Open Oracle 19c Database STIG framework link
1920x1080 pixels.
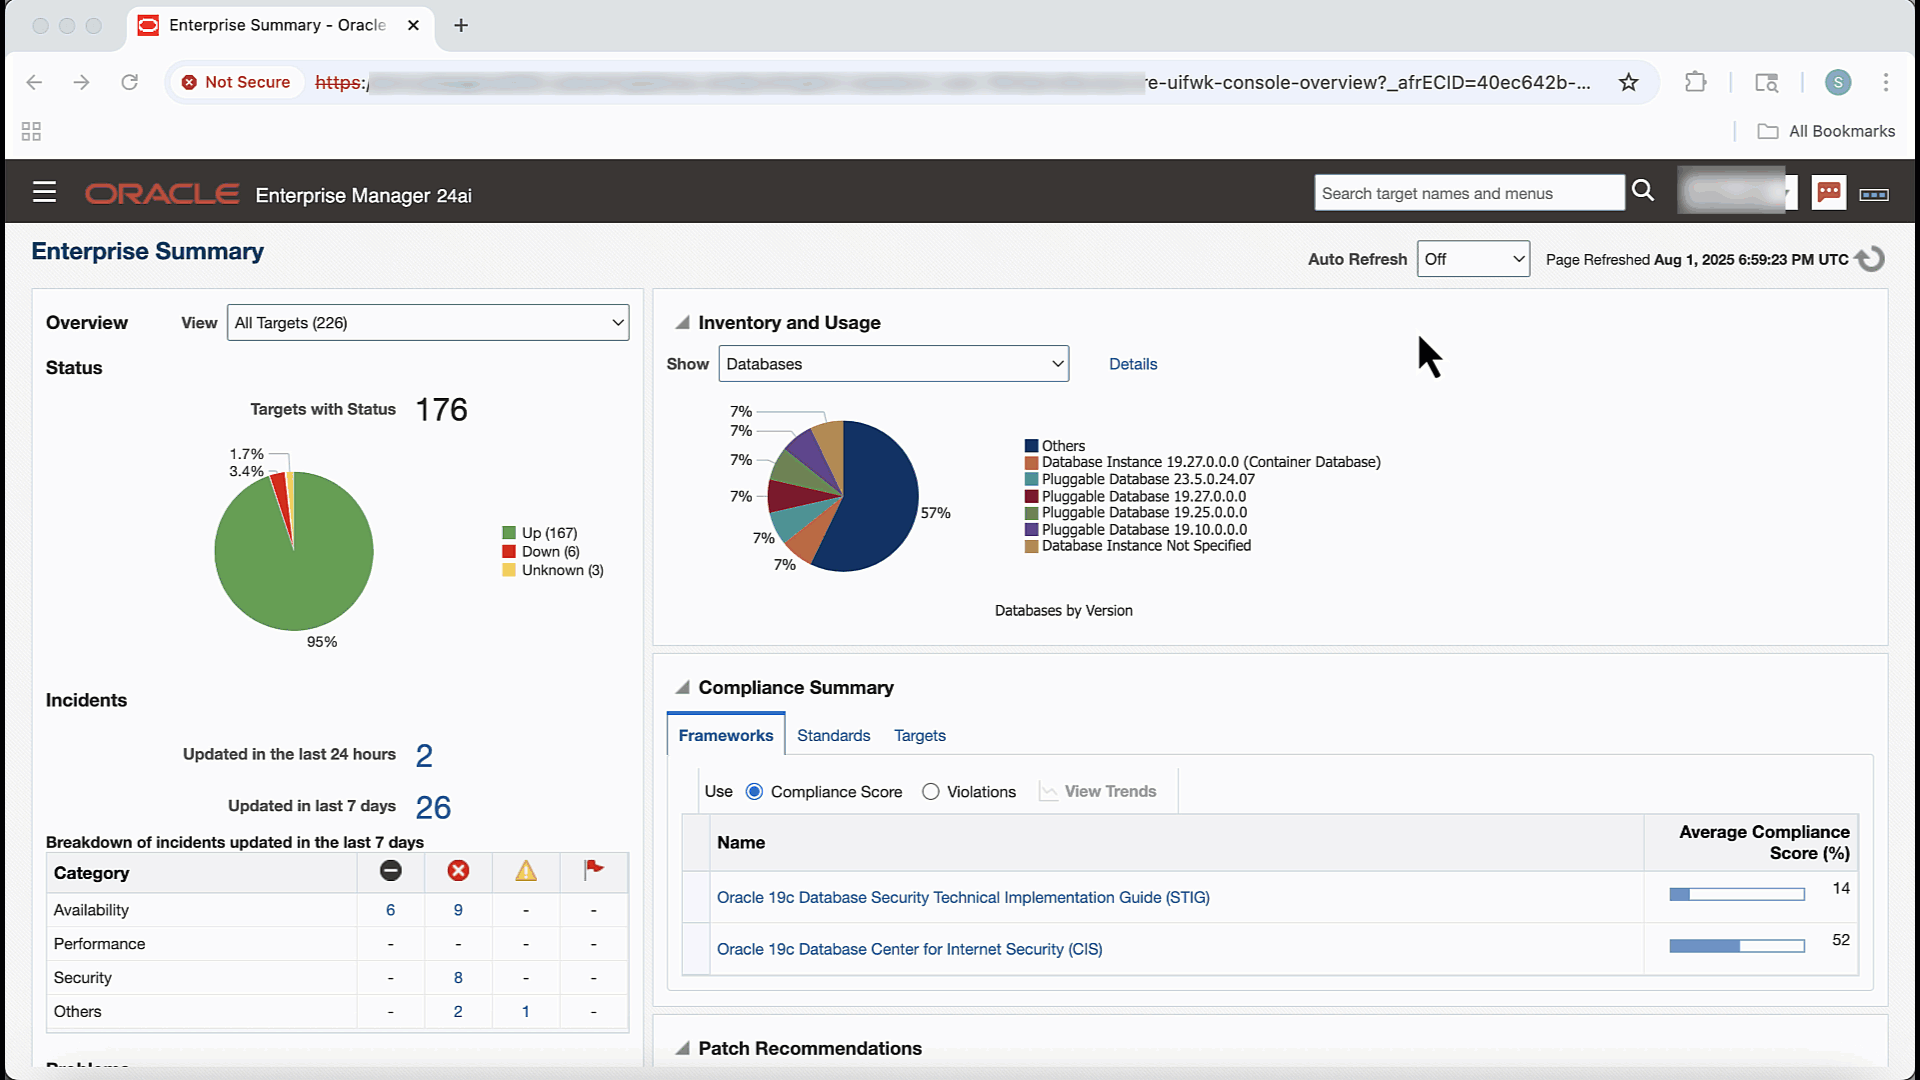click(x=963, y=898)
